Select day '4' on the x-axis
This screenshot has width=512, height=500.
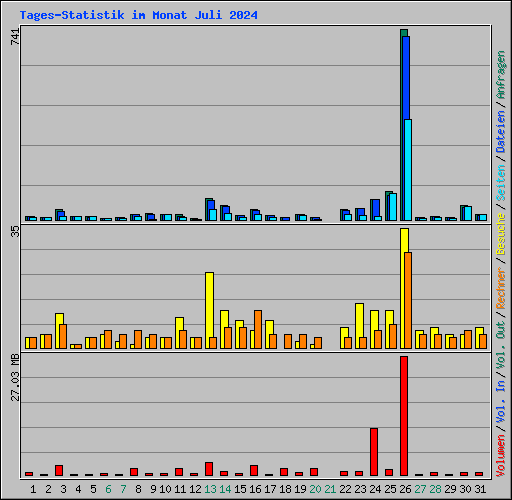(78, 489)
